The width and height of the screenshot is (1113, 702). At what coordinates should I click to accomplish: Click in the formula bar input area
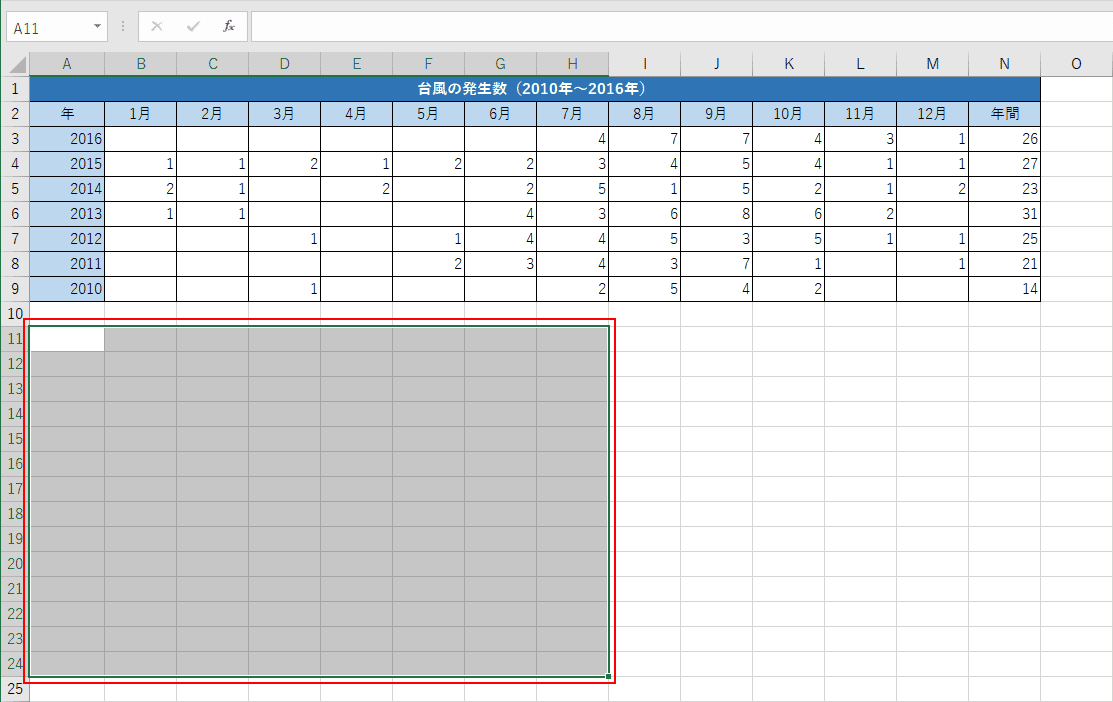[x=681, y=26]
